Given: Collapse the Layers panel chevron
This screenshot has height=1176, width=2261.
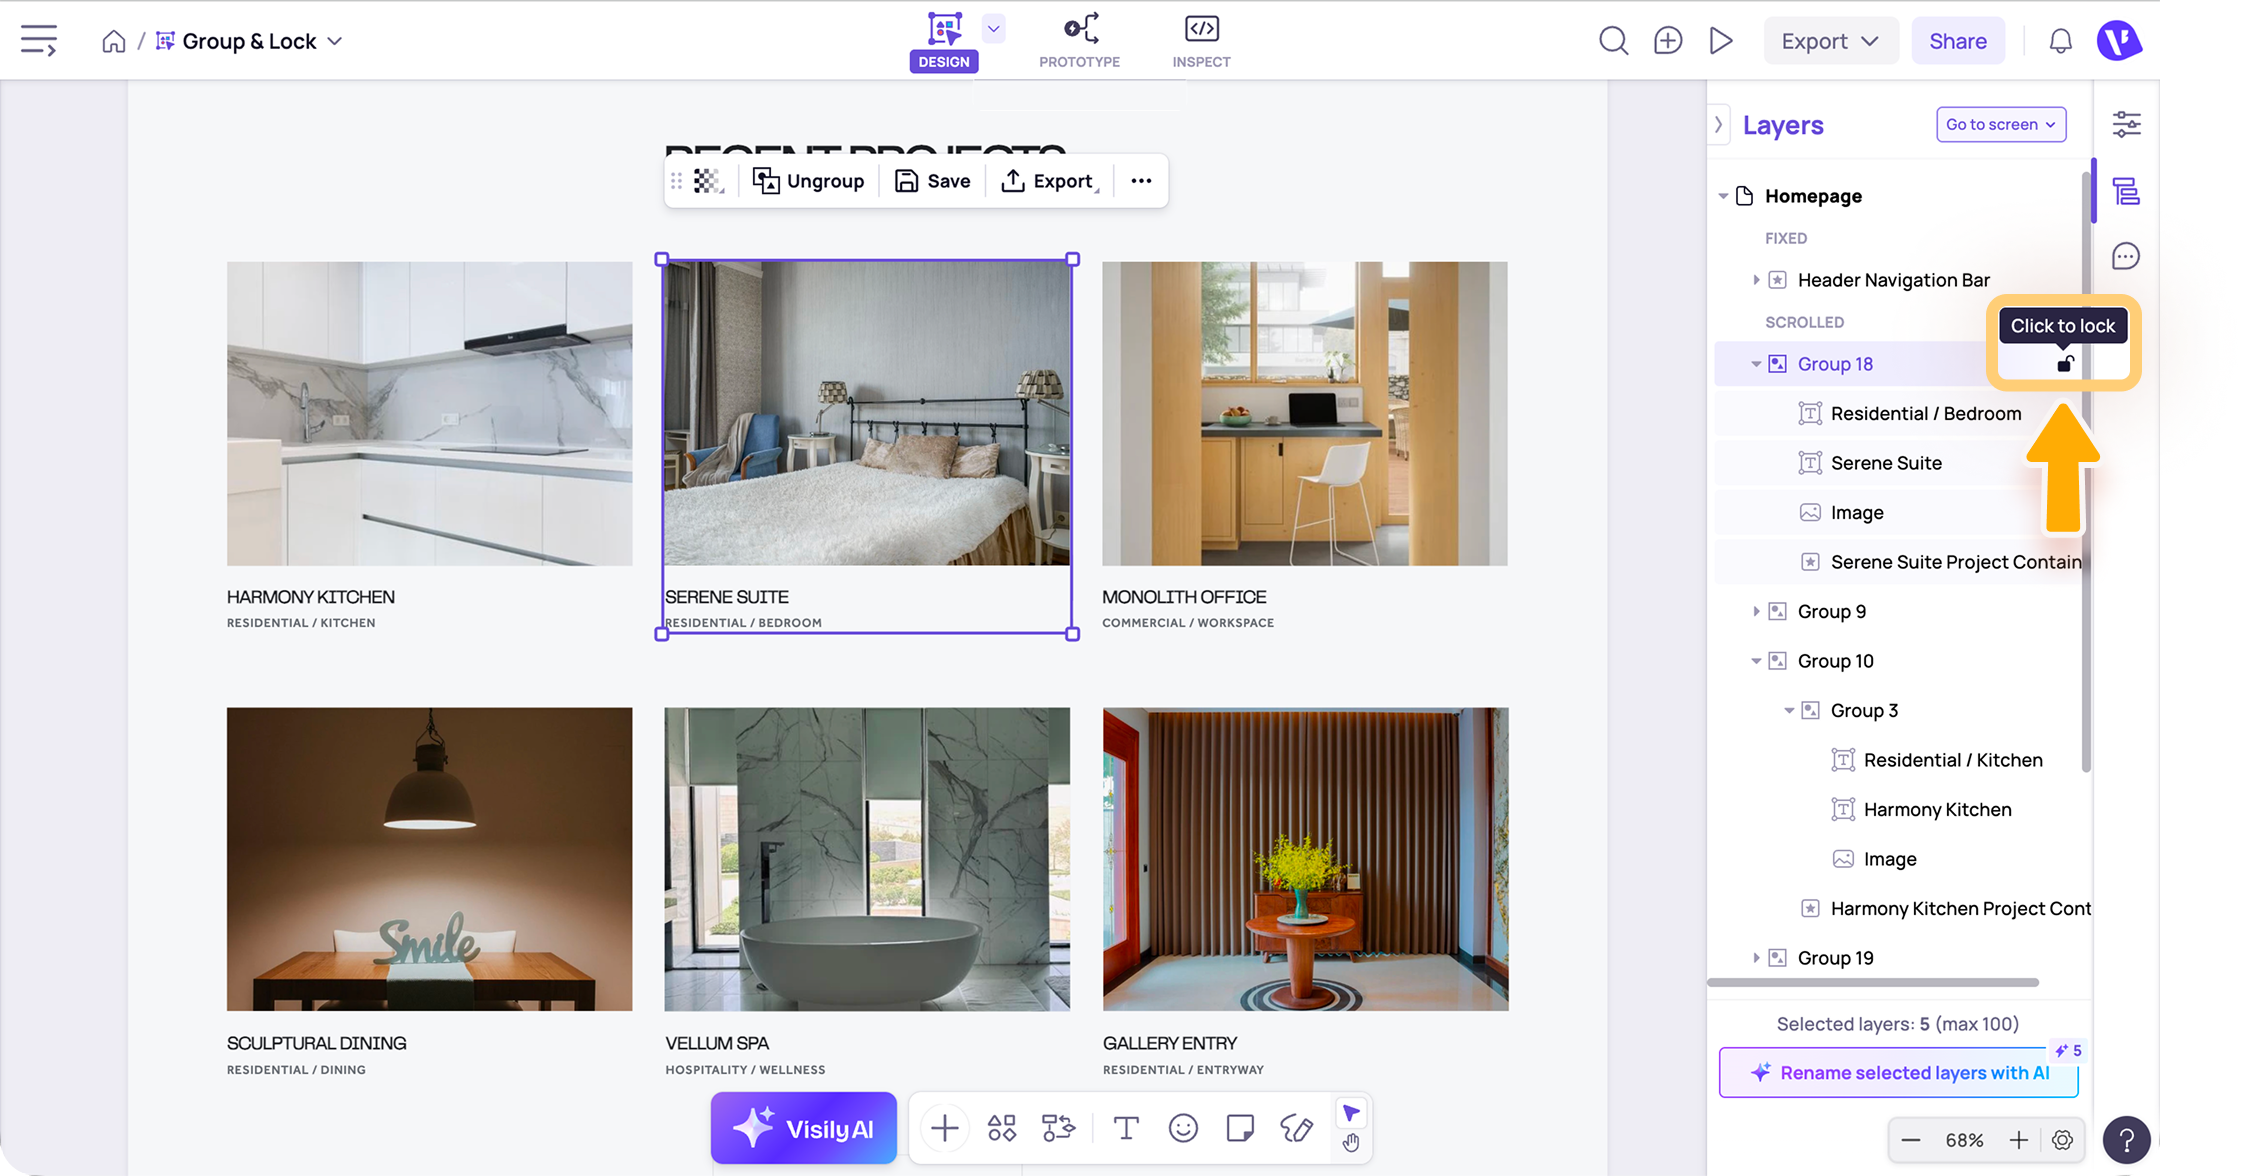Looking at the screenshot, I should coord(1718,125).
